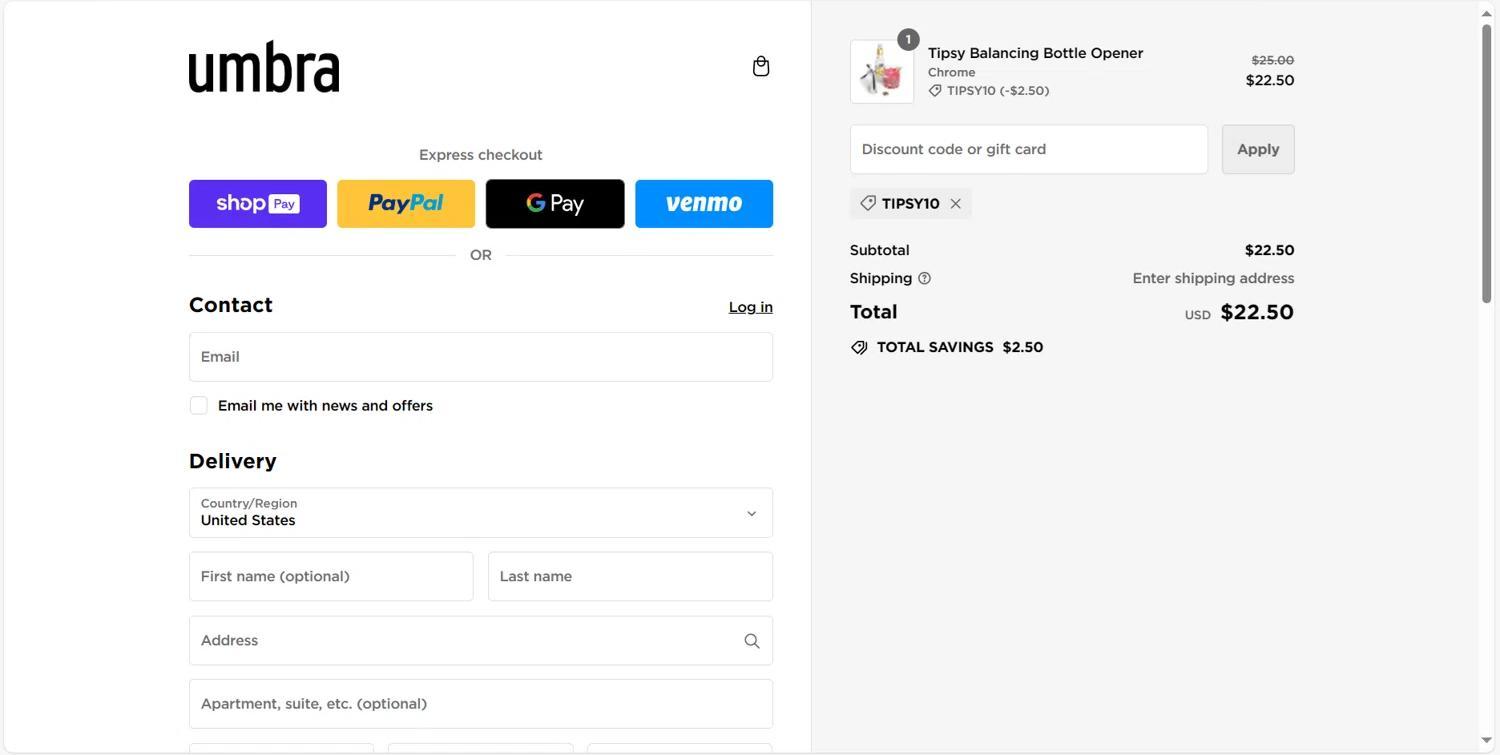Click the TIPSY10 (-$2.50) line item discount

(x=989, y=91)
